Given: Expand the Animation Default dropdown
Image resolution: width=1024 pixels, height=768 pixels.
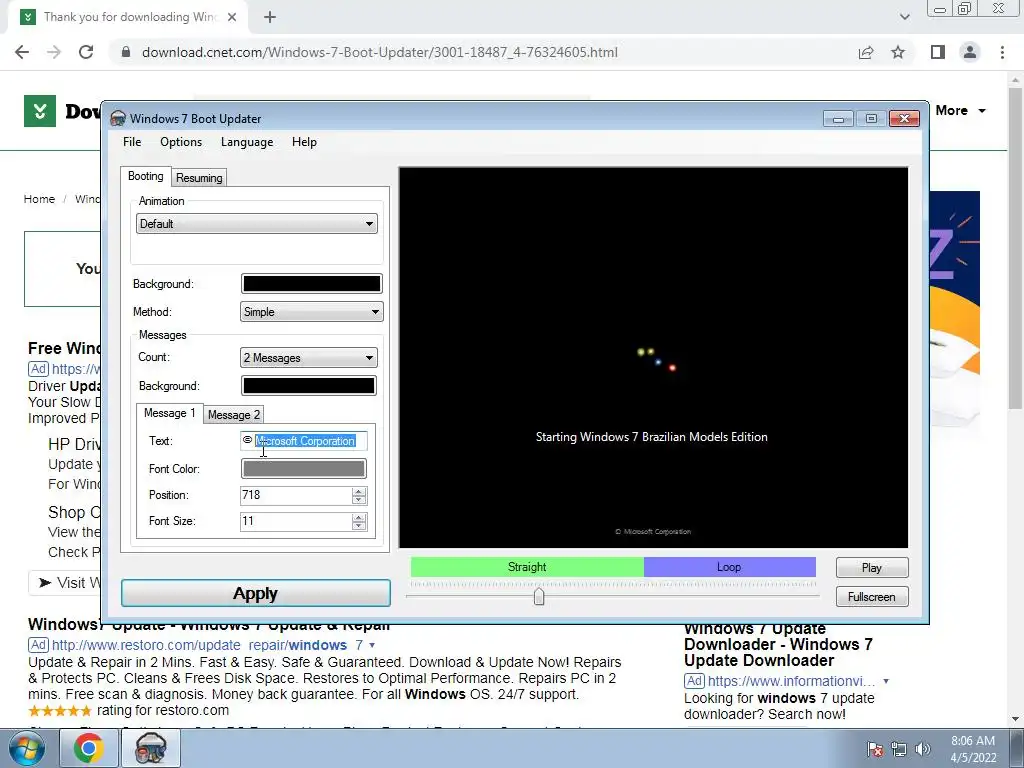Looking at the screenshot, I should 257,224.
